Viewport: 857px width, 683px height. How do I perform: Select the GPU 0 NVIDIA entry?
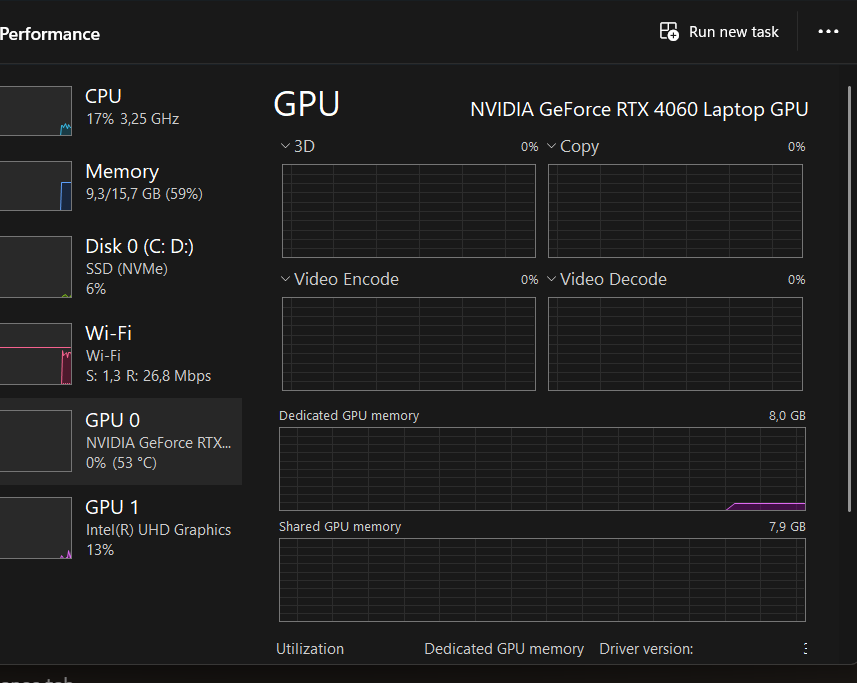[121, 441]
